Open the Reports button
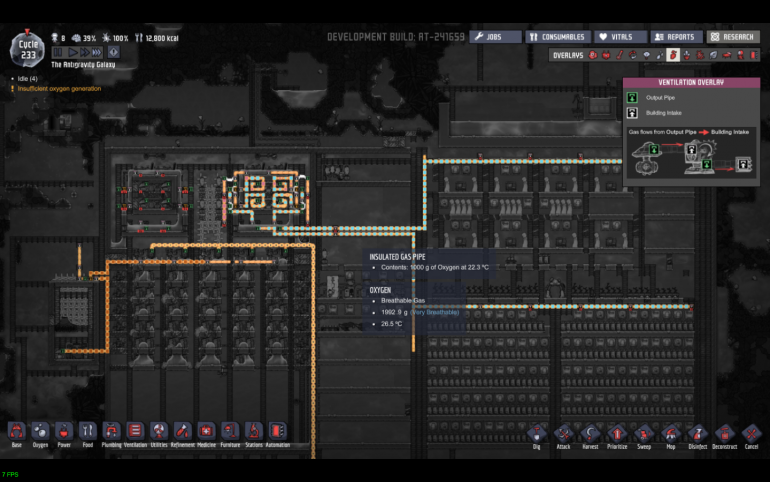 [675, 37]
